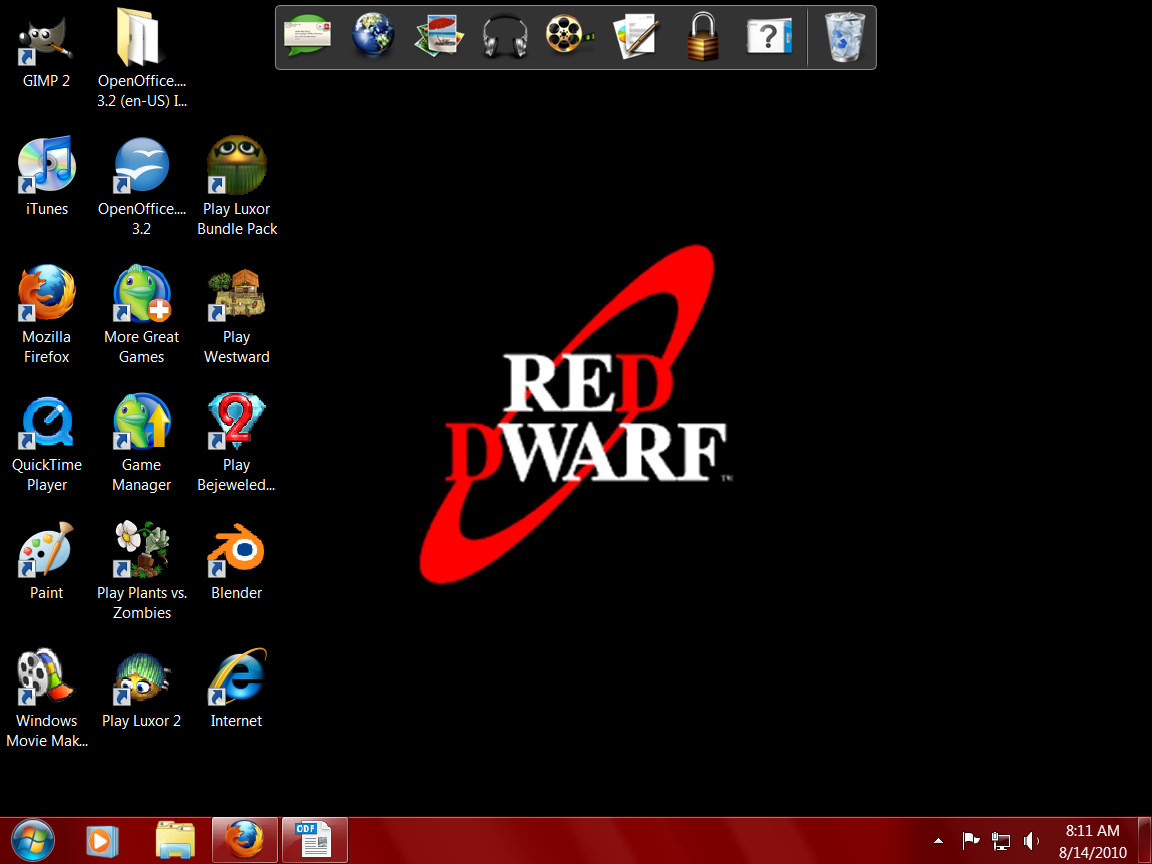Launch QuickTime Player

45,420
